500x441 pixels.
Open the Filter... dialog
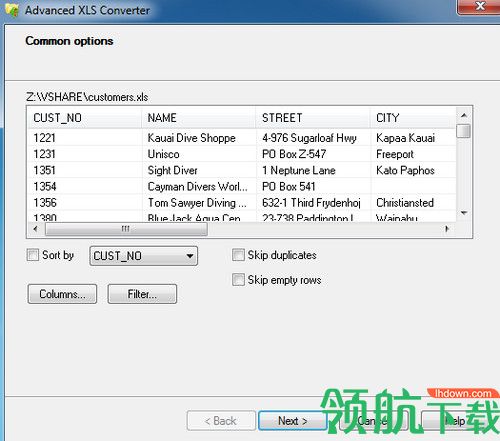(142, 294)
